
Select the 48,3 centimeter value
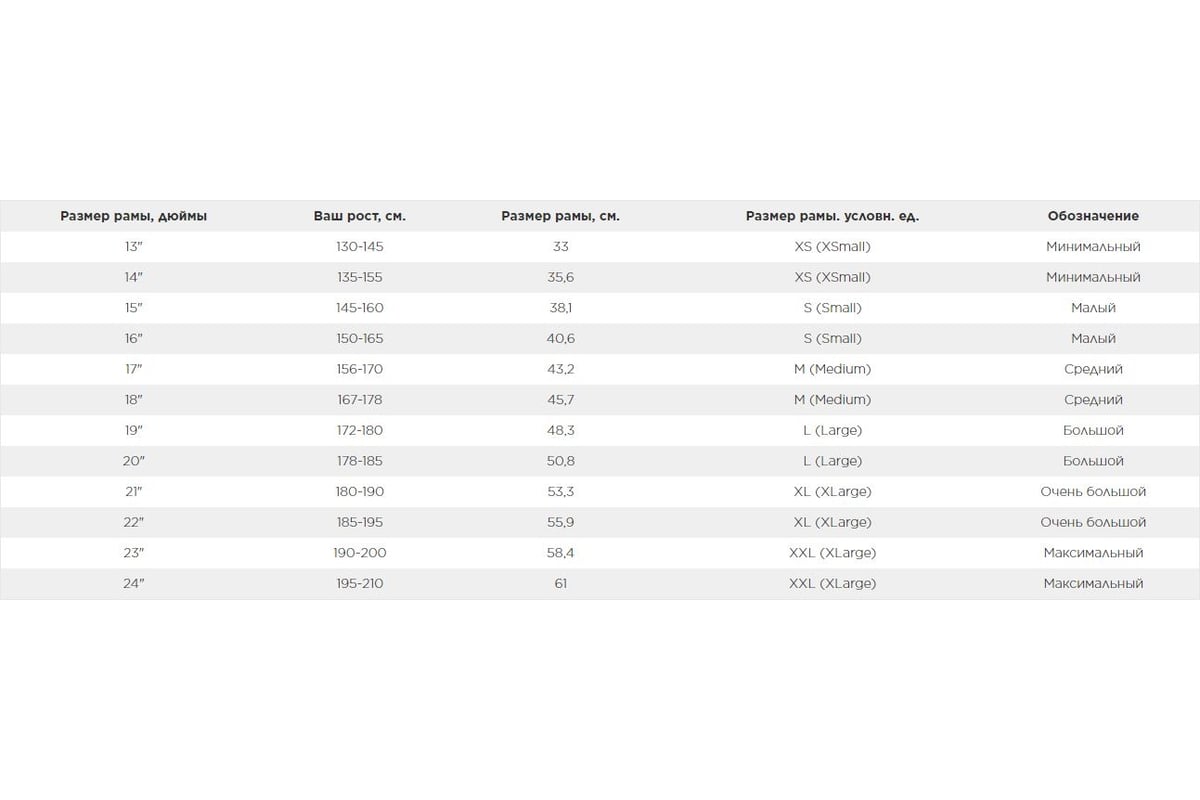point(560,431)
